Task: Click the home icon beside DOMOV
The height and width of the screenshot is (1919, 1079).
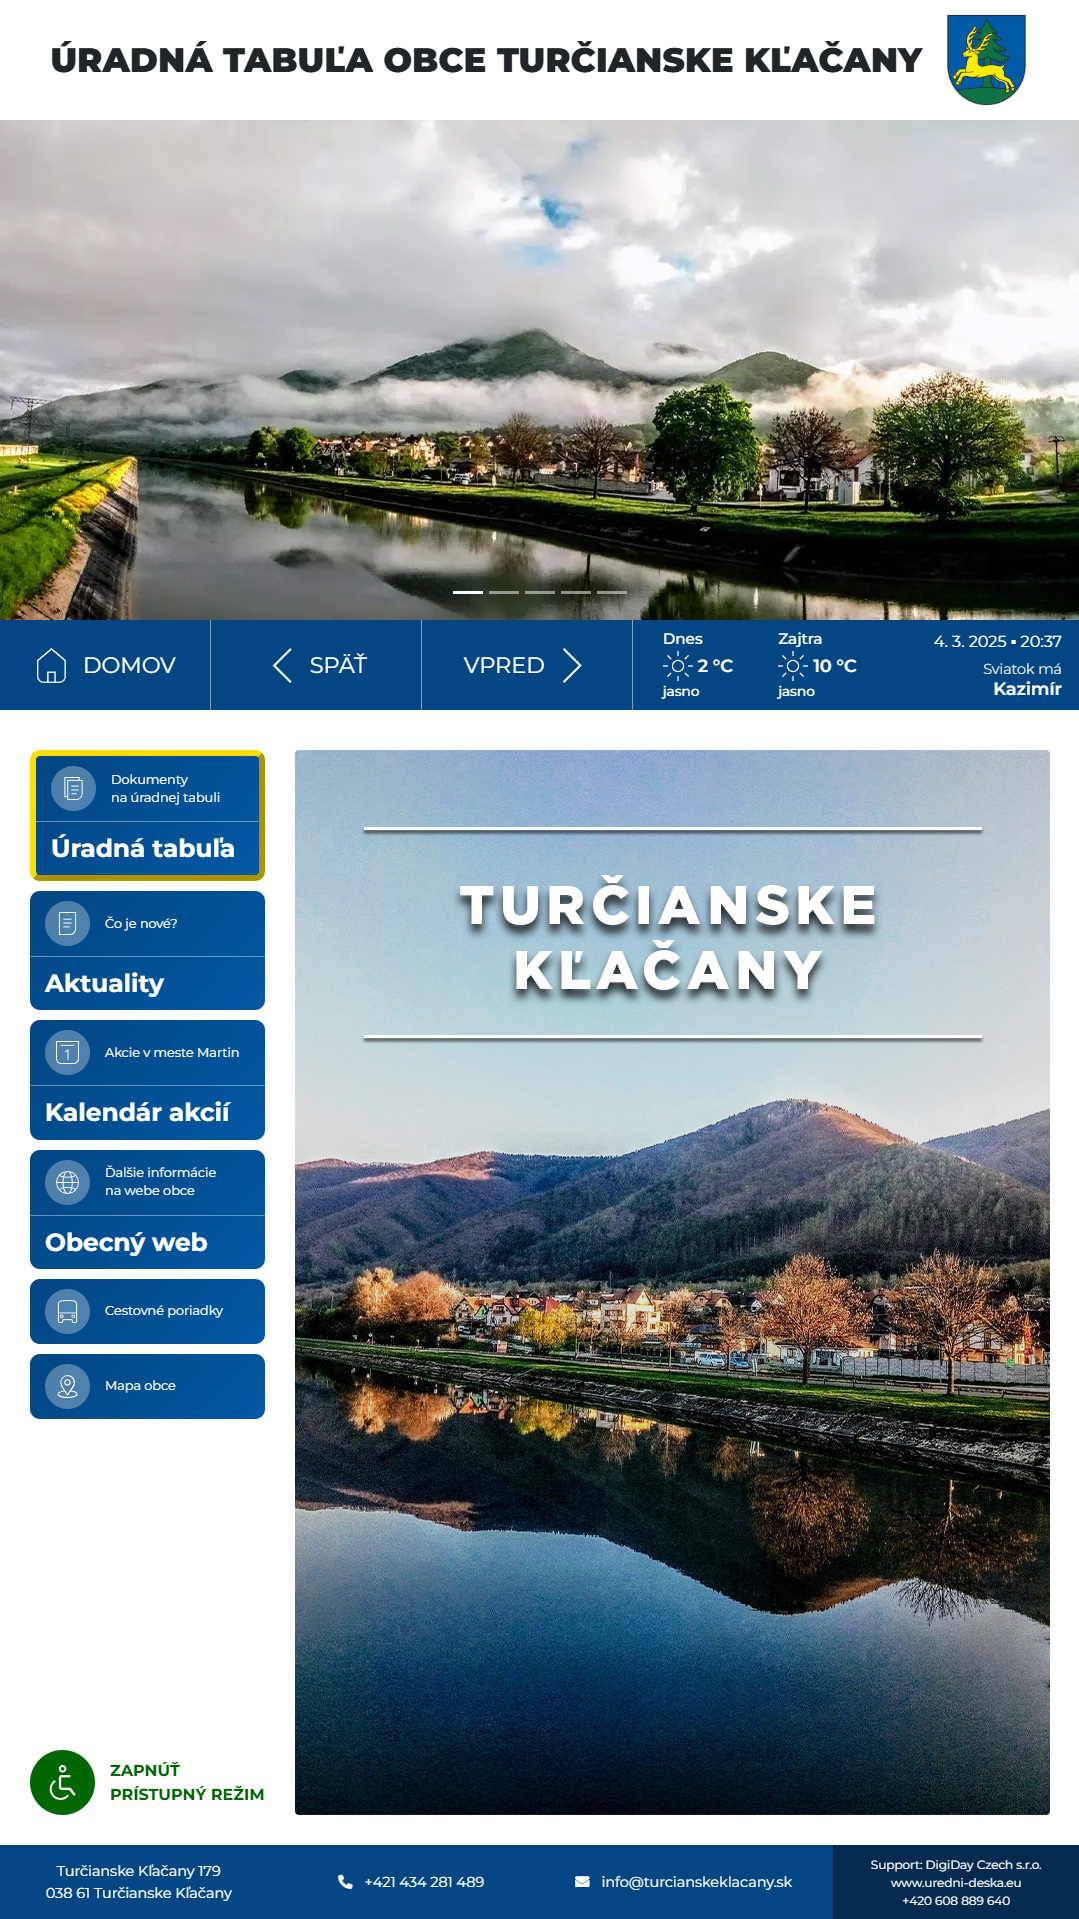Action: tap(51, 665)
